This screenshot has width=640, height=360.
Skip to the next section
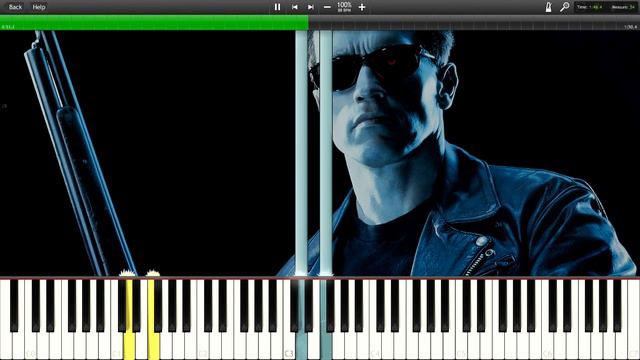(311, 7)
